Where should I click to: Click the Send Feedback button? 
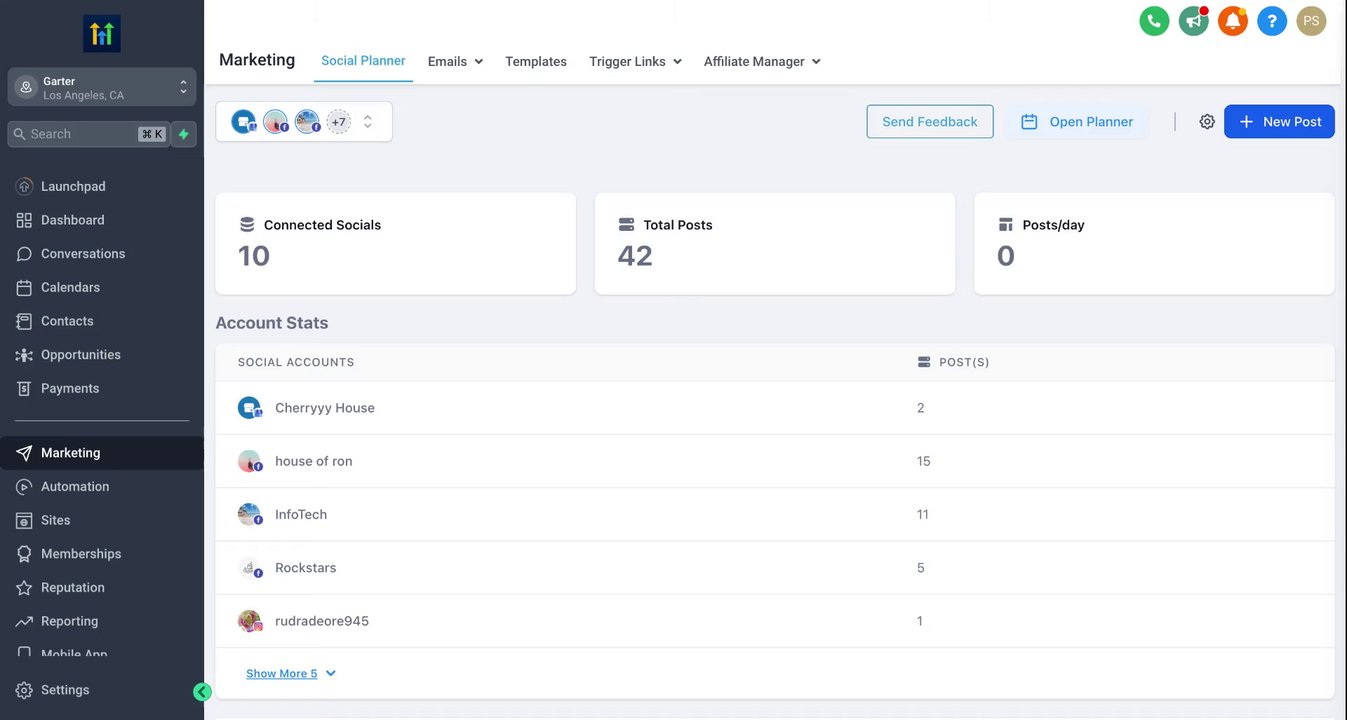tap(930, 122)
